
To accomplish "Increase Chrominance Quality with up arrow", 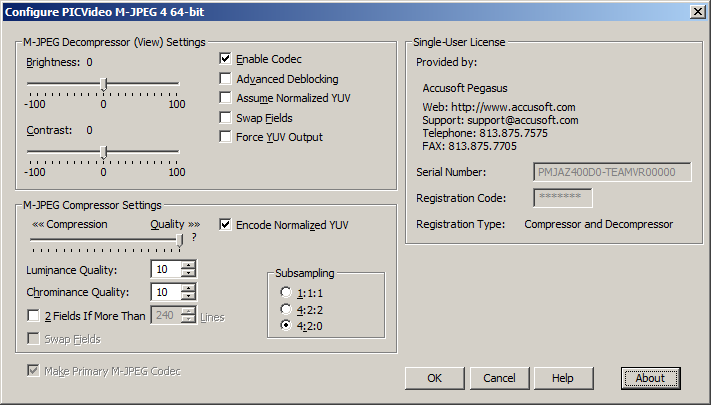I will (188, 287).
